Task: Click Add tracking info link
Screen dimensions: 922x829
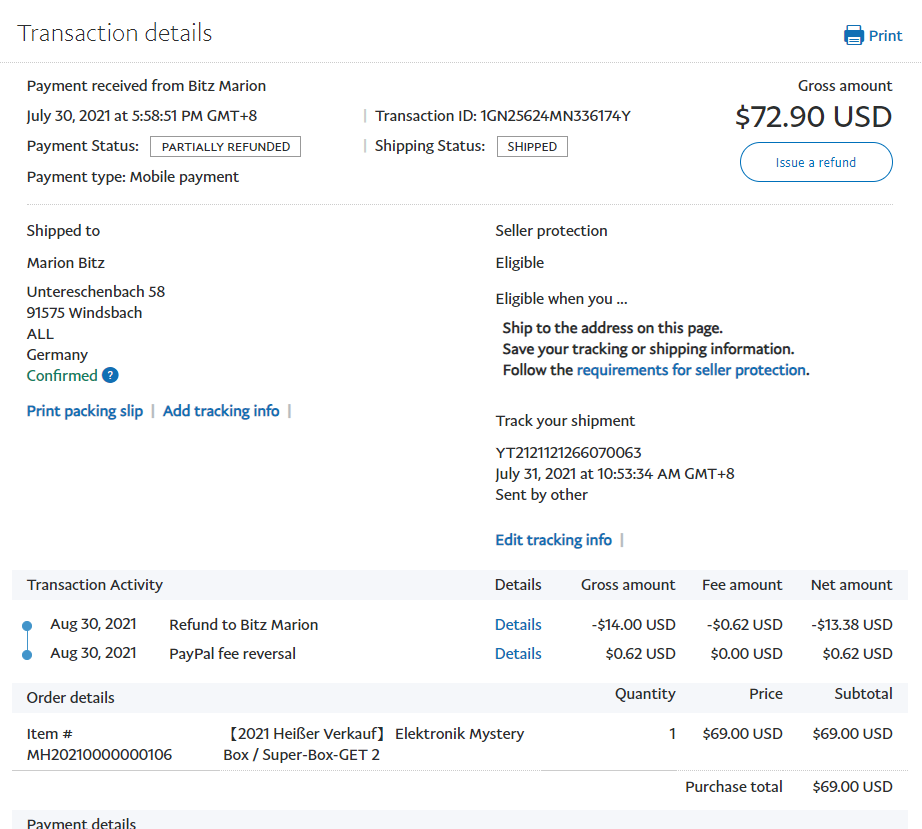Action: 221,411
